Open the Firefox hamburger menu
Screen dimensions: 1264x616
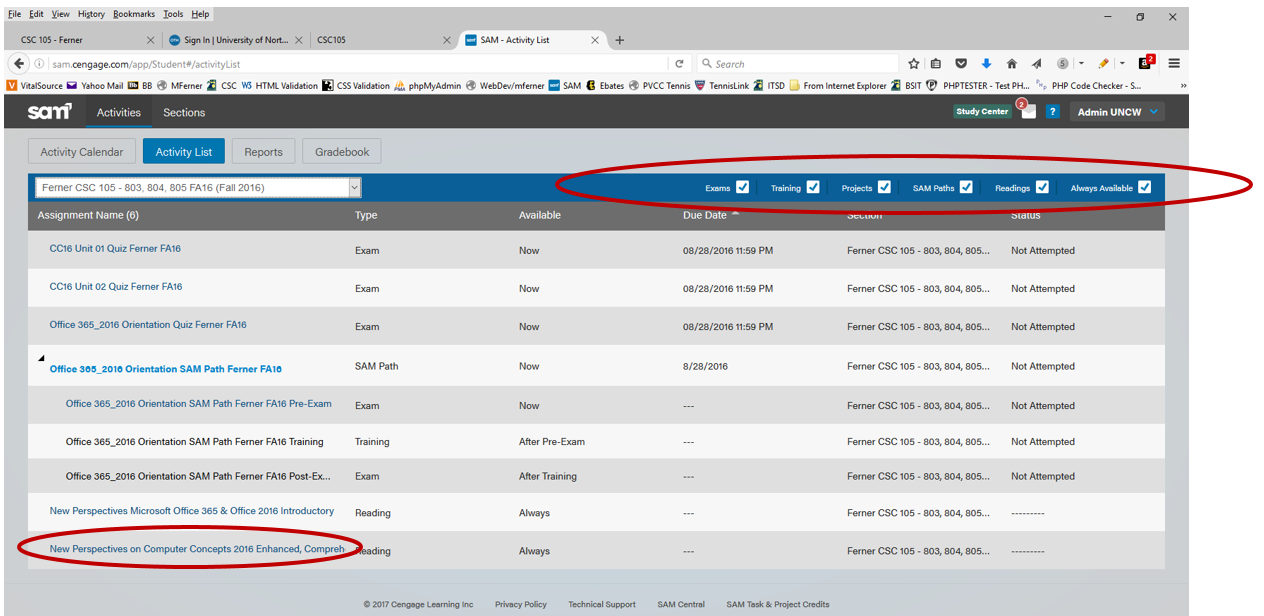click(1174, 63)
